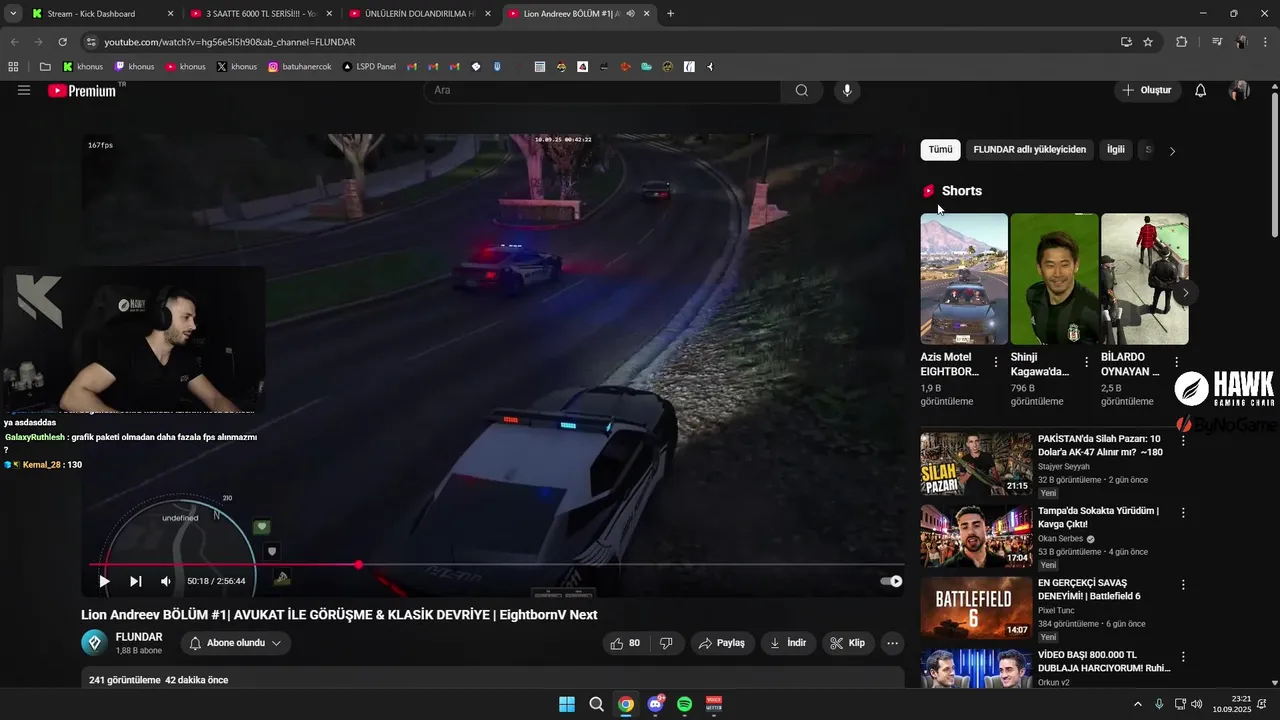Expand the tab search dropdown arrow
The width and height of the screenshot is (1280, 720).
click(13, 14)
